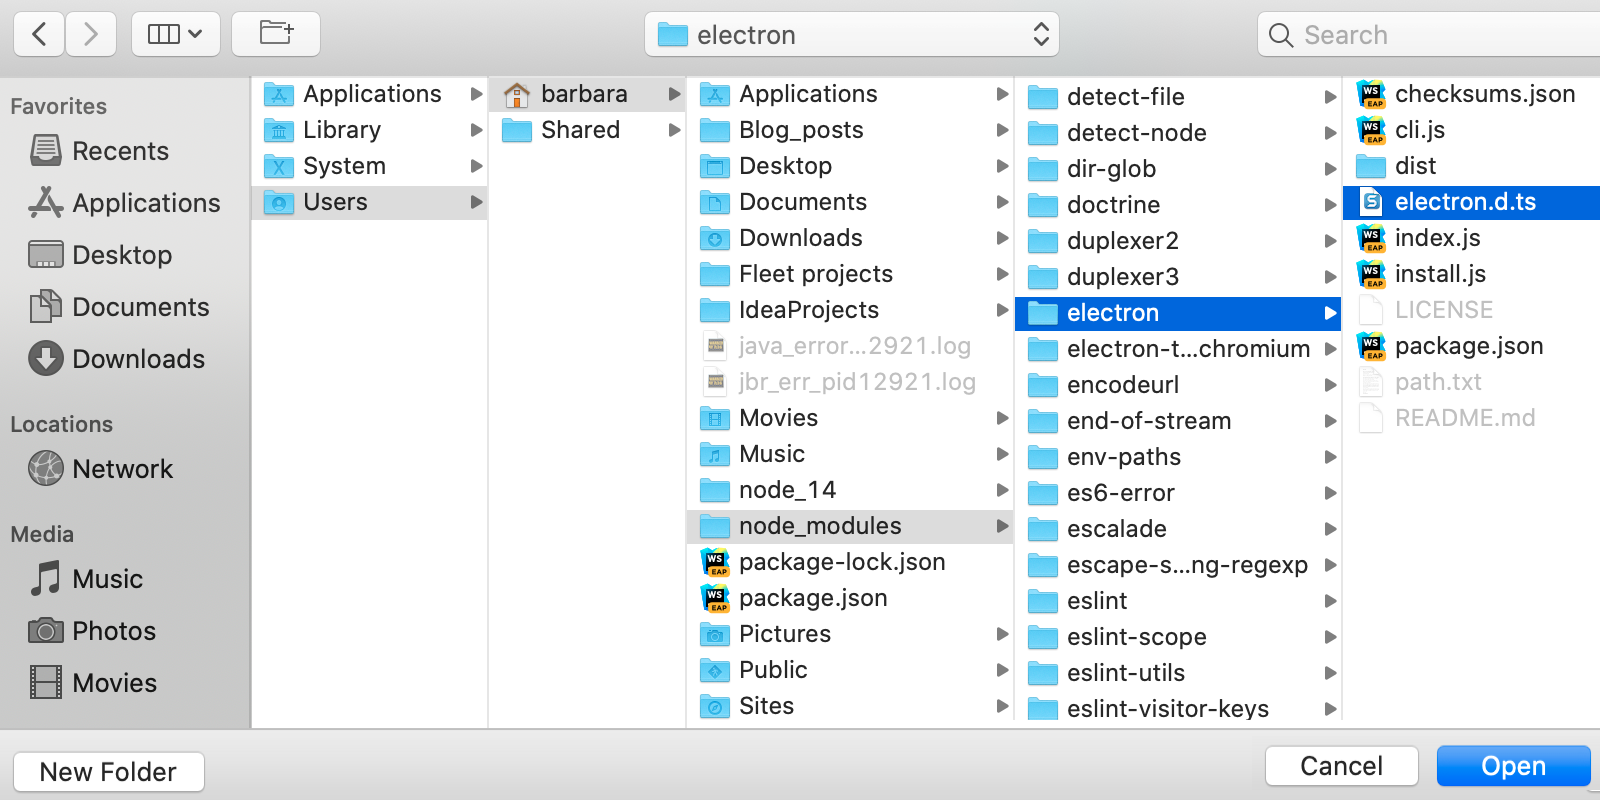Expand the detect-file folder arrow
Screen dimensions: 1600x800
coord(1331,97)
